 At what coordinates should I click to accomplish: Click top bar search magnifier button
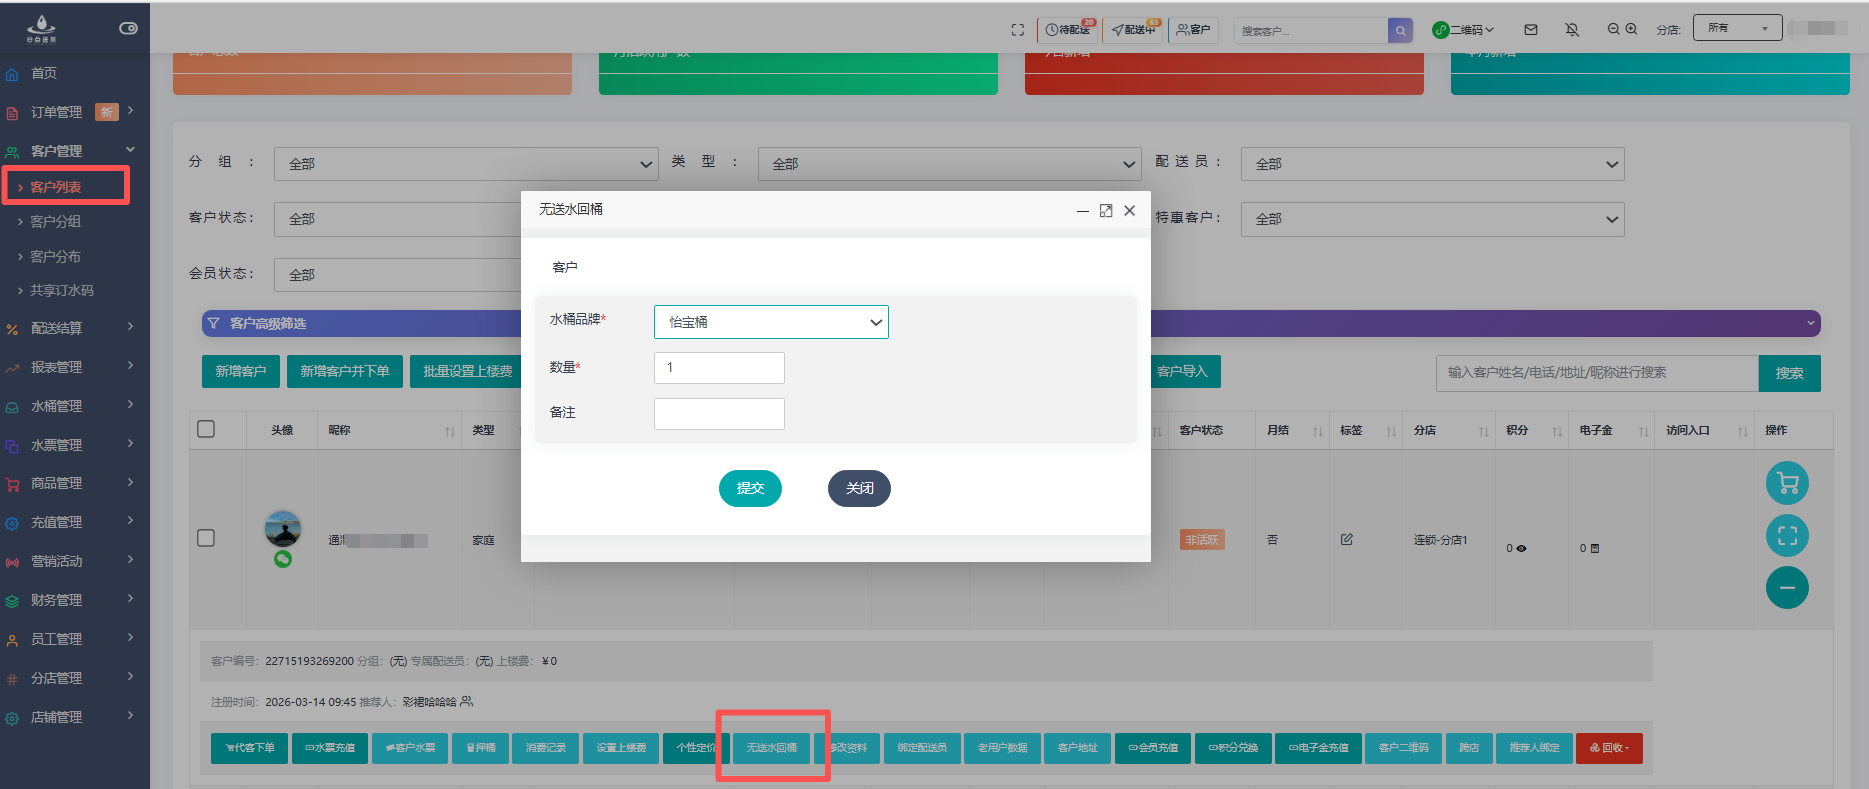[x=1401, y=31]
